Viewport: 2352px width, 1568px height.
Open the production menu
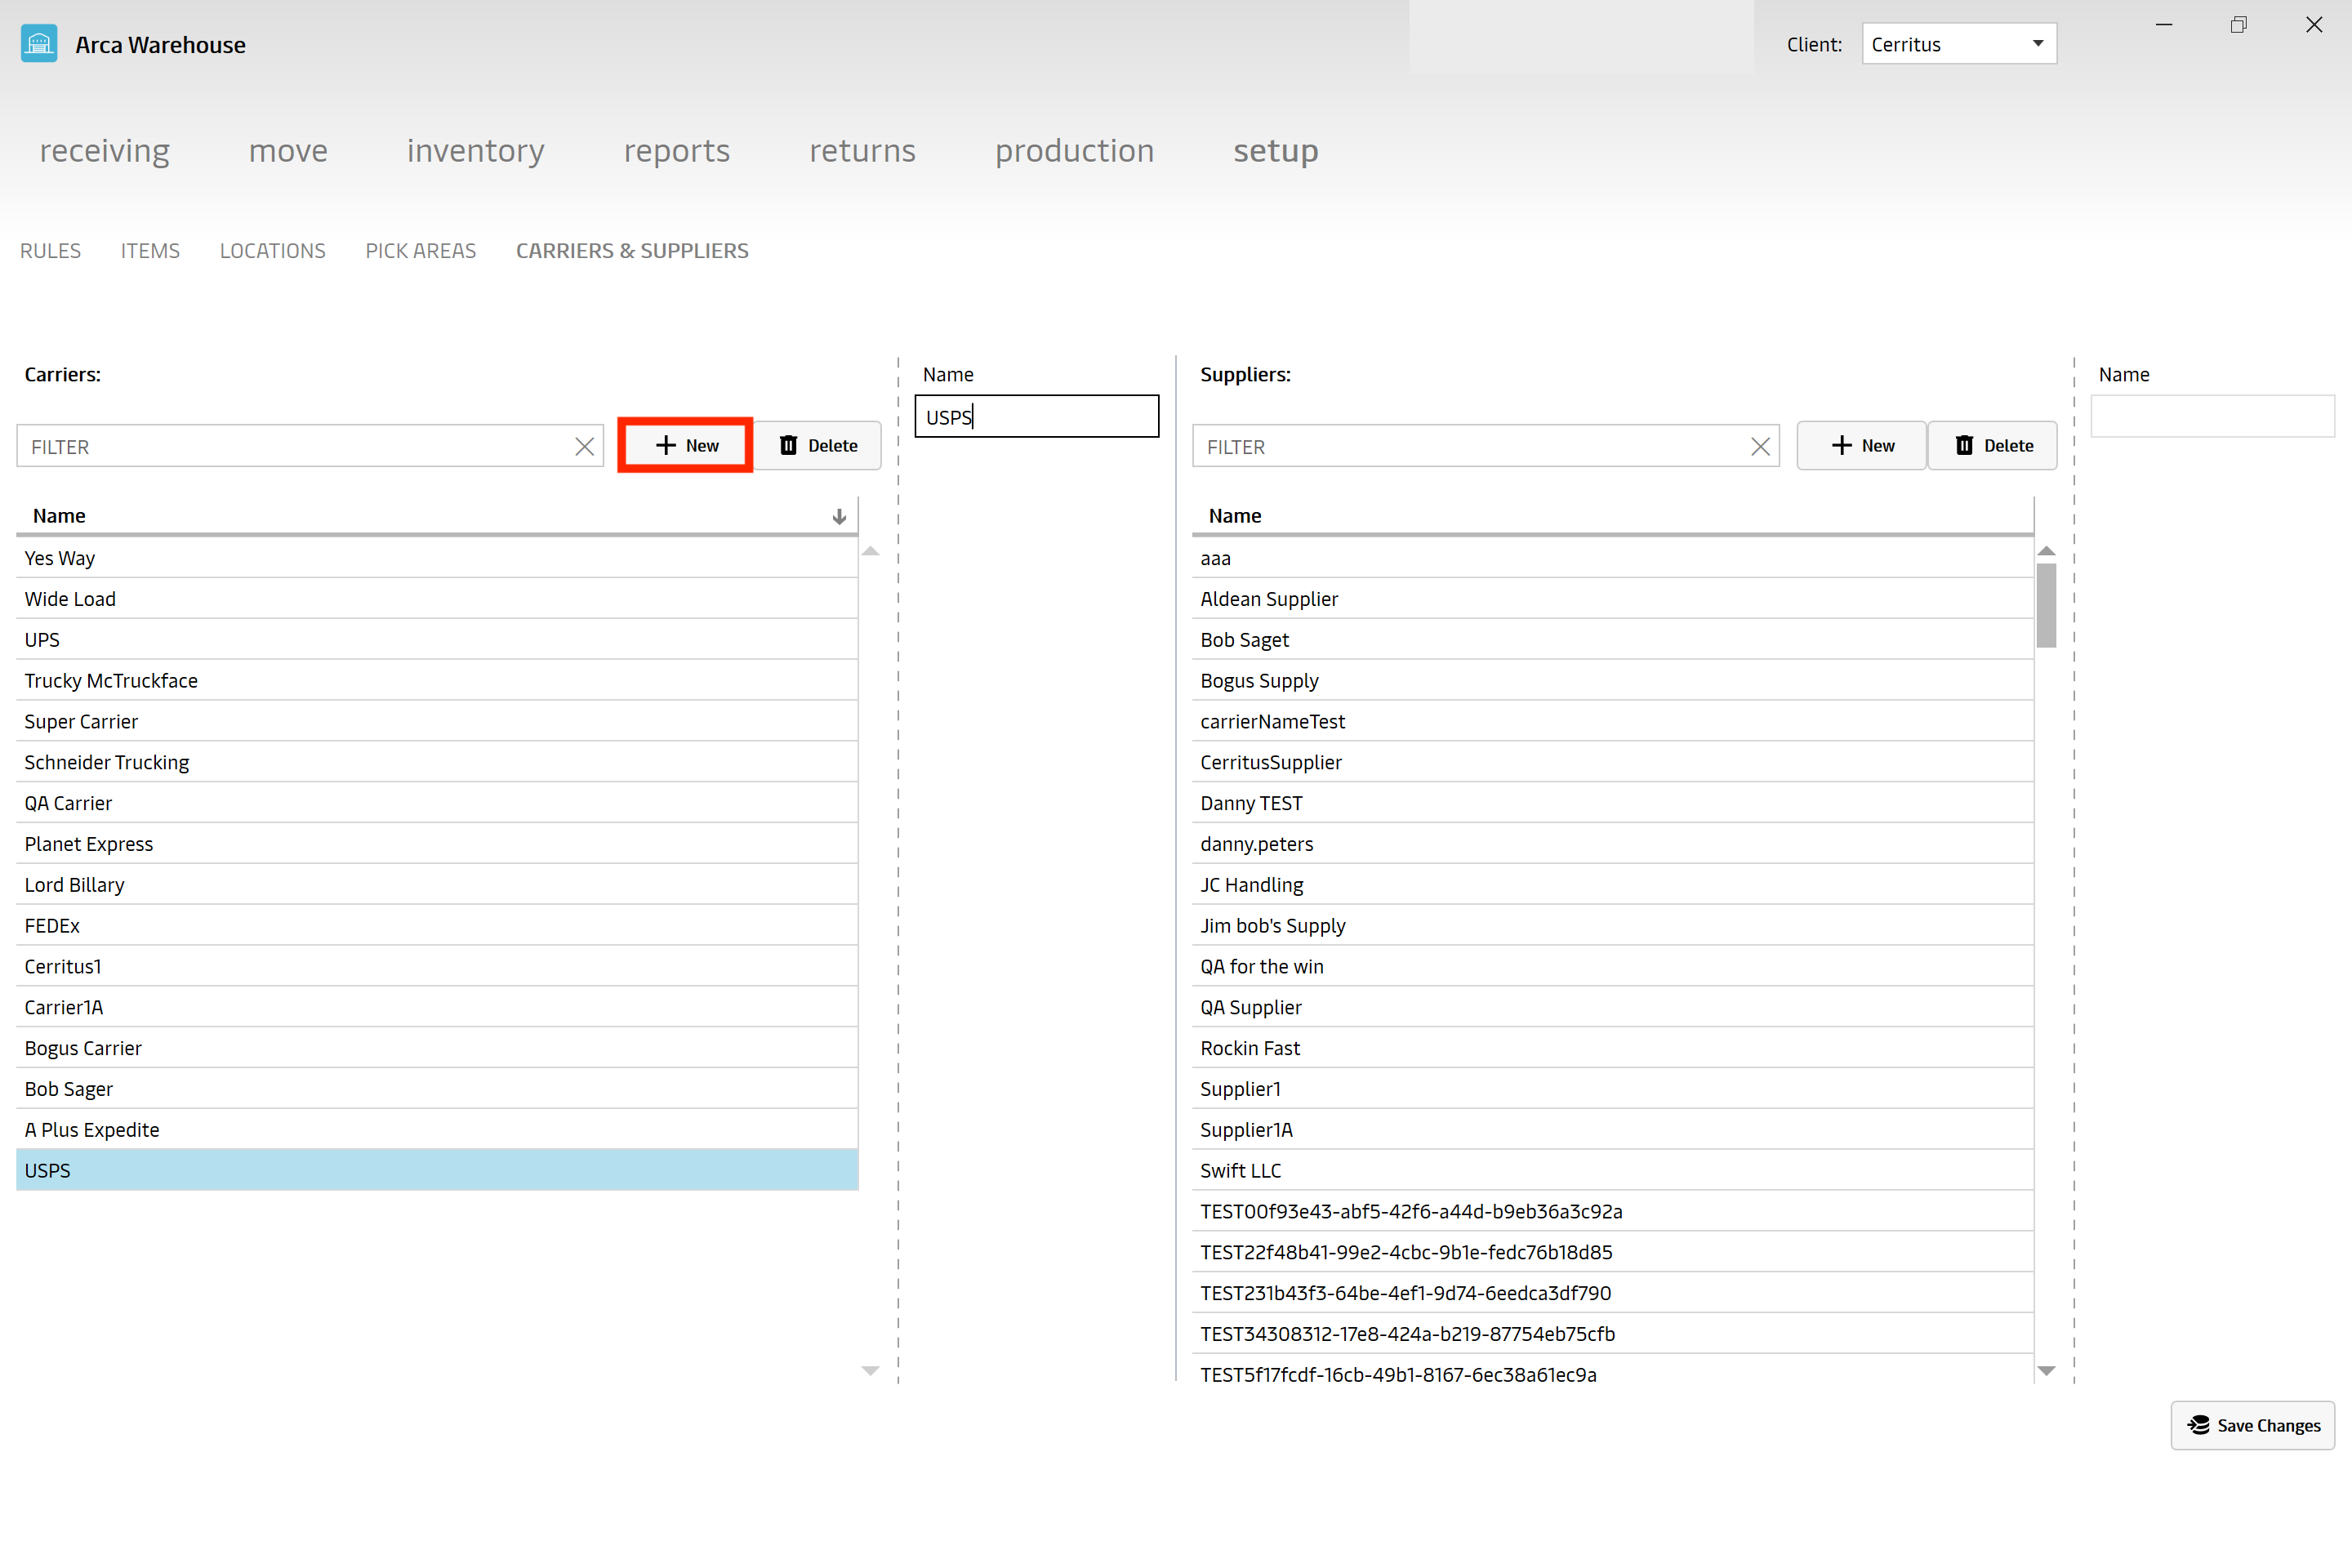point(1075,151)
